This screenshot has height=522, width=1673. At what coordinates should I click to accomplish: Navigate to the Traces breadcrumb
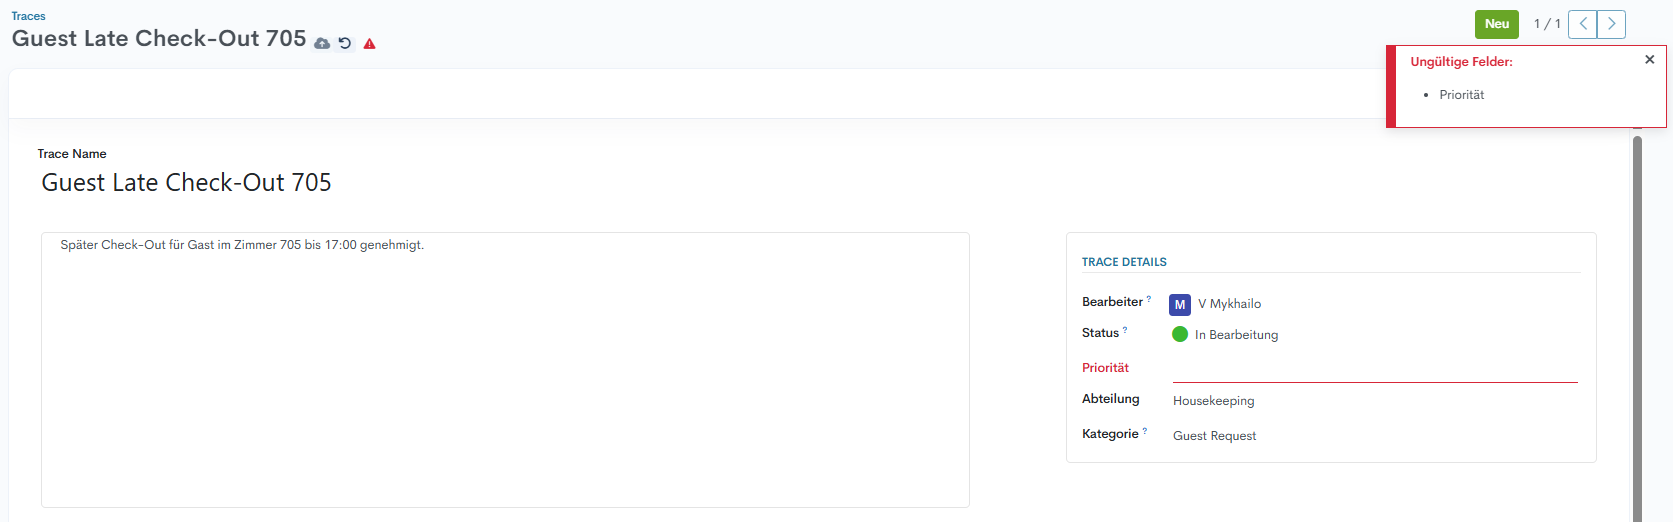[x=28, y=16]
